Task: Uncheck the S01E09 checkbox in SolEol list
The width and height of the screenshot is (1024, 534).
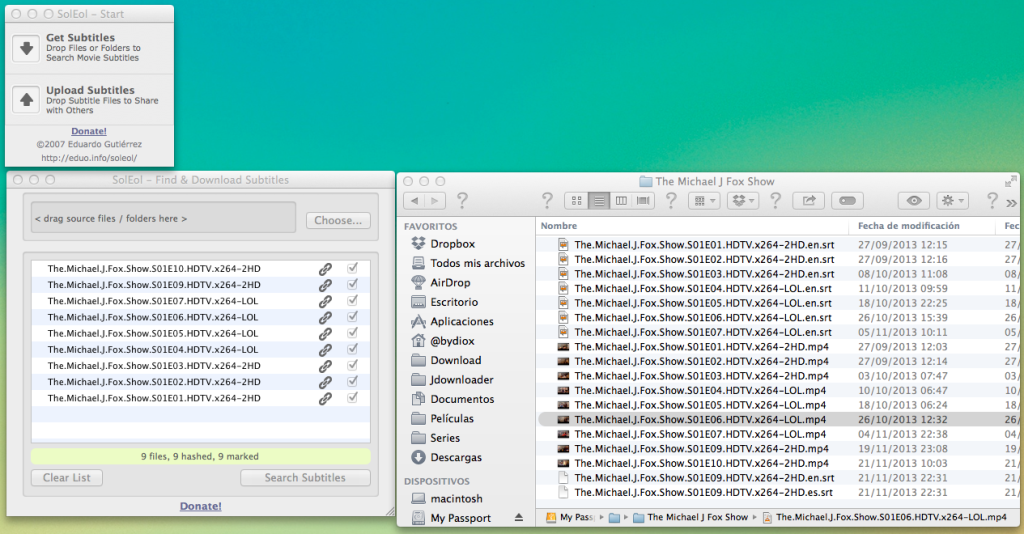Action: [353, 284]
